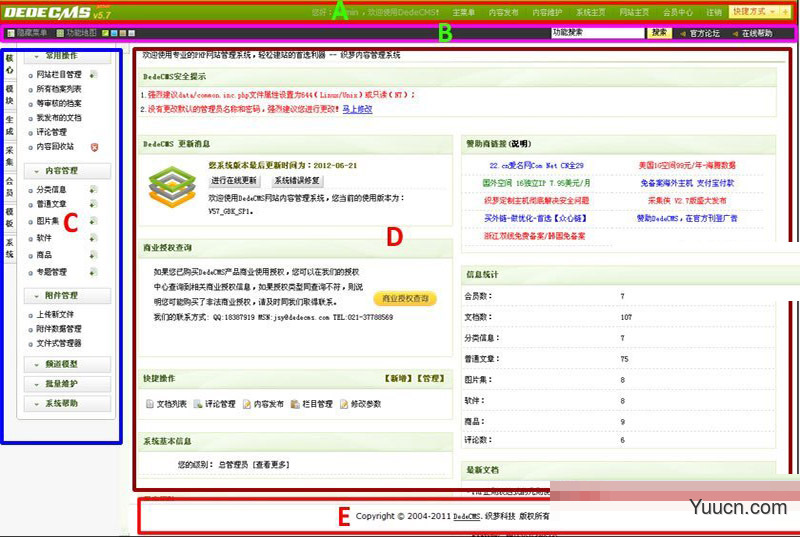Image resolution: width=800 pixels, height=537 pixels.
Task: Click the add icon beside 普通文章
Action: [x=93, y=204]
